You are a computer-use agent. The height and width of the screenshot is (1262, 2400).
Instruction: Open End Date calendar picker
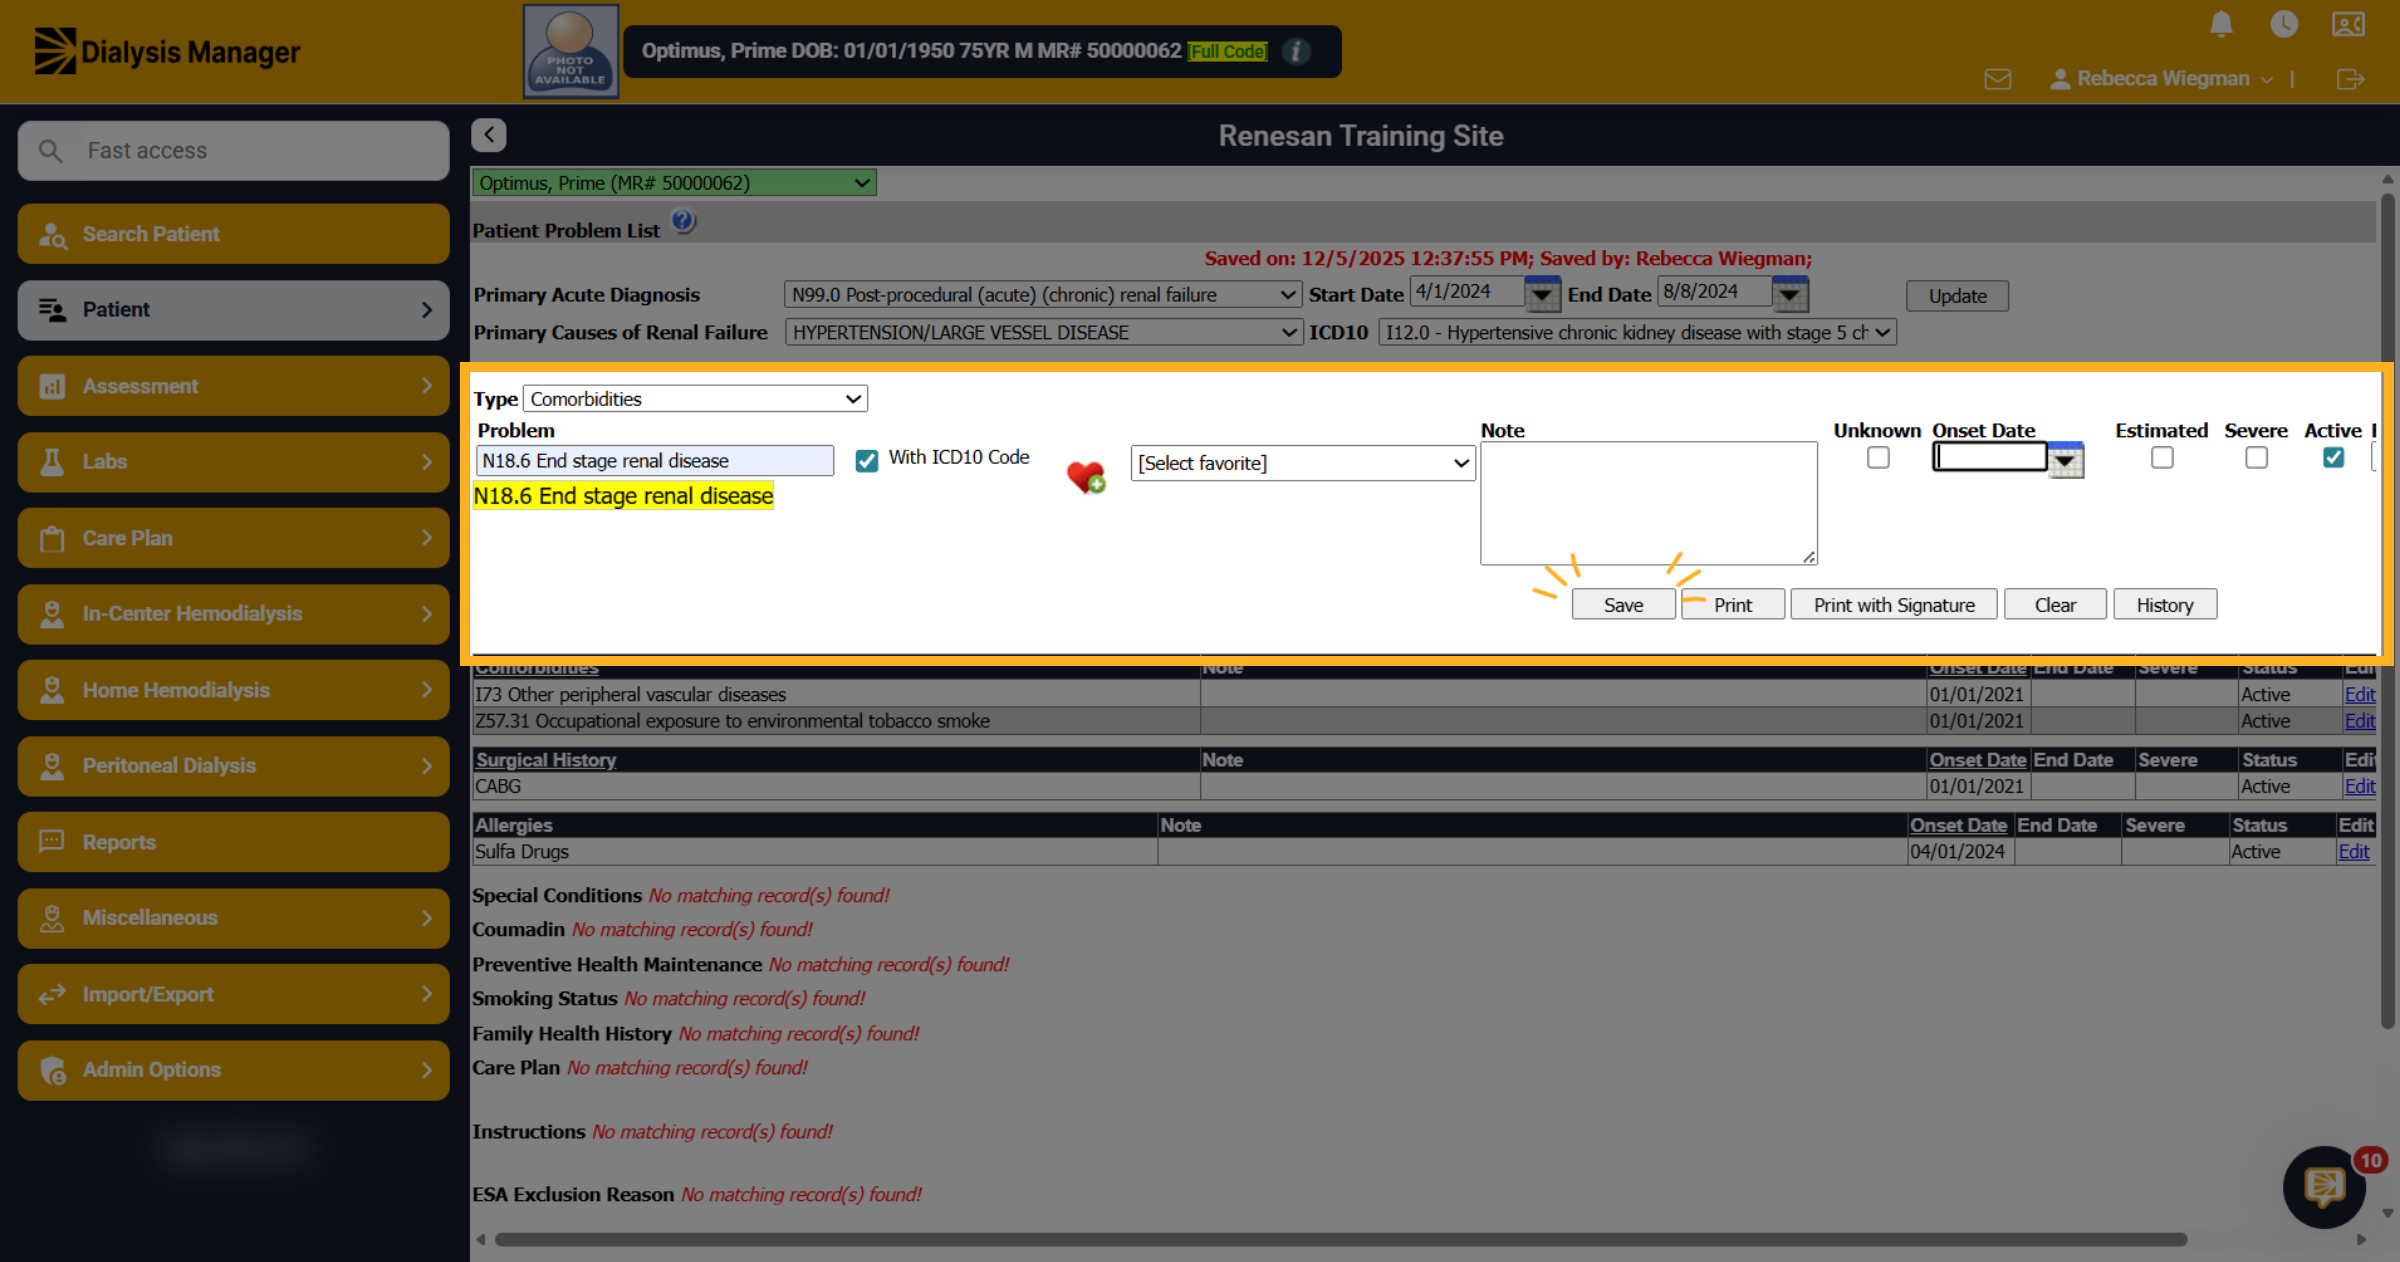pos(1790,294)
